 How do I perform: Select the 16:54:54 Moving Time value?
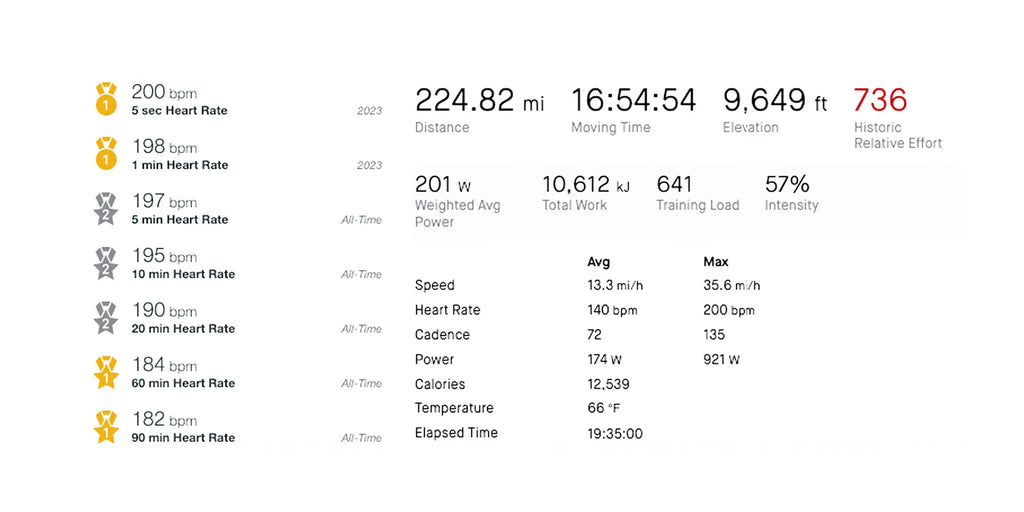633,100
